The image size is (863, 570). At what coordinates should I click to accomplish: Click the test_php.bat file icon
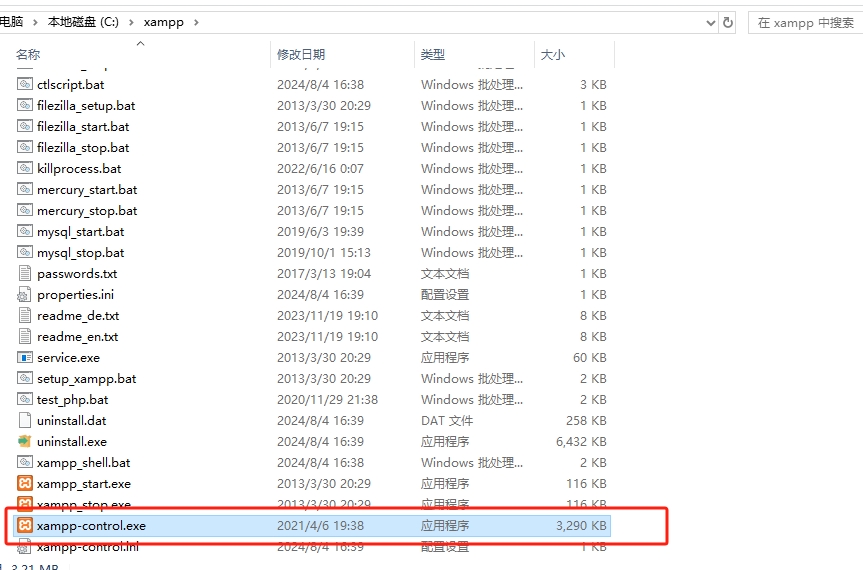pyautogui.click(x=25, y=399)
